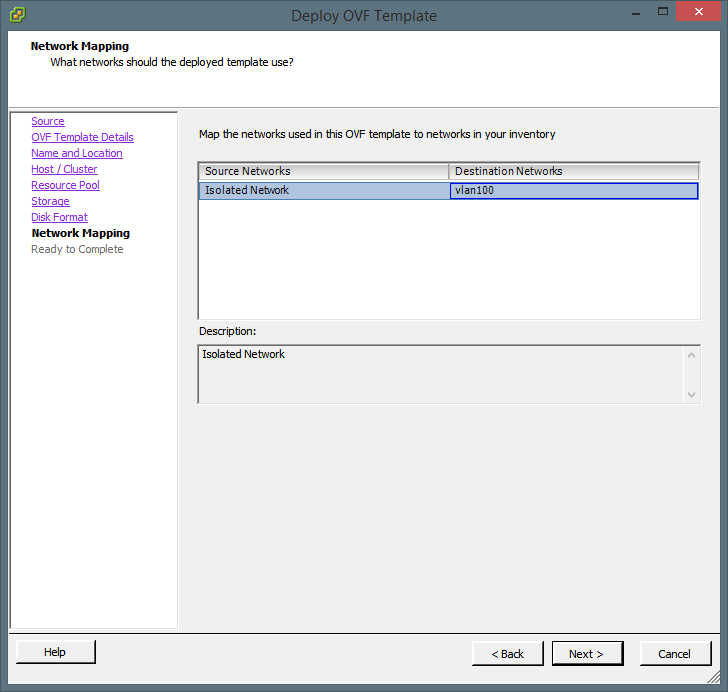This screenshot has width=728, height=692.
Task: Go to the previous step with Back
Action: click(x=508, y=654)
